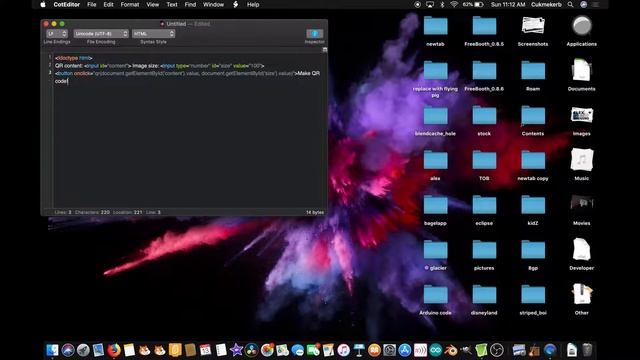Open the Find menu

click(x=190, y=4)
